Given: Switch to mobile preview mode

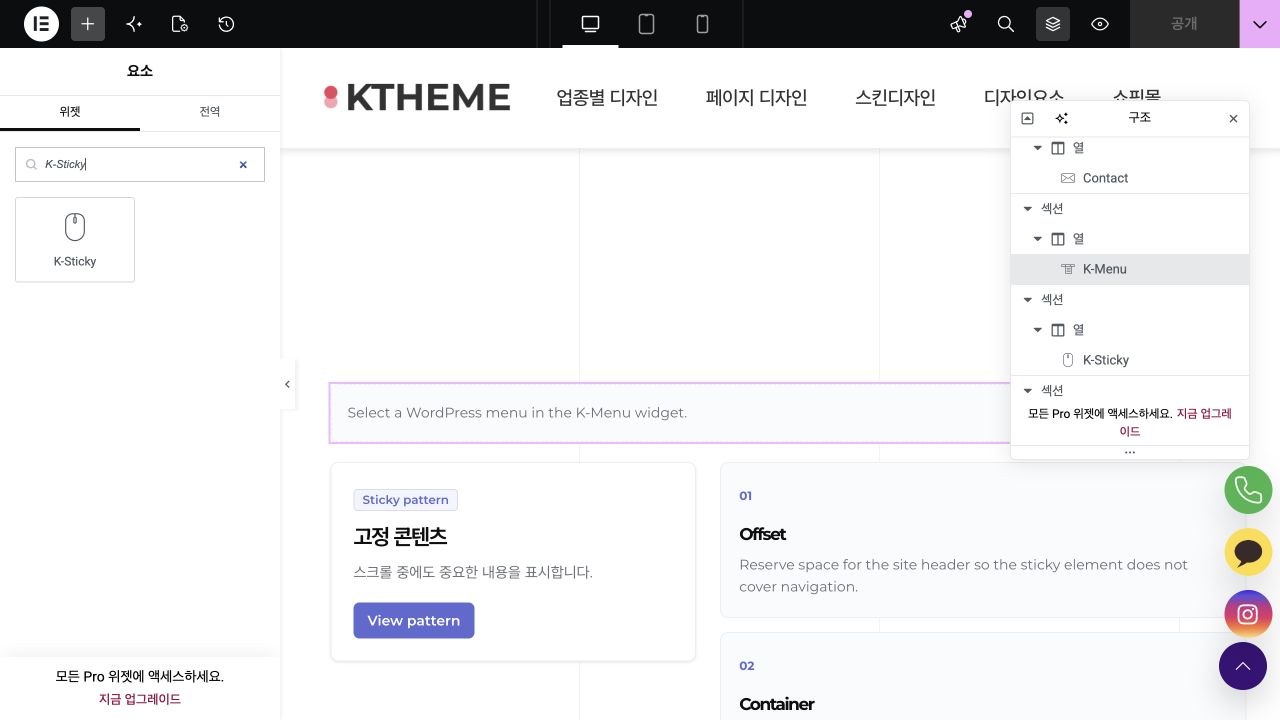Looking at the screenshot, I should coord(702,24).
